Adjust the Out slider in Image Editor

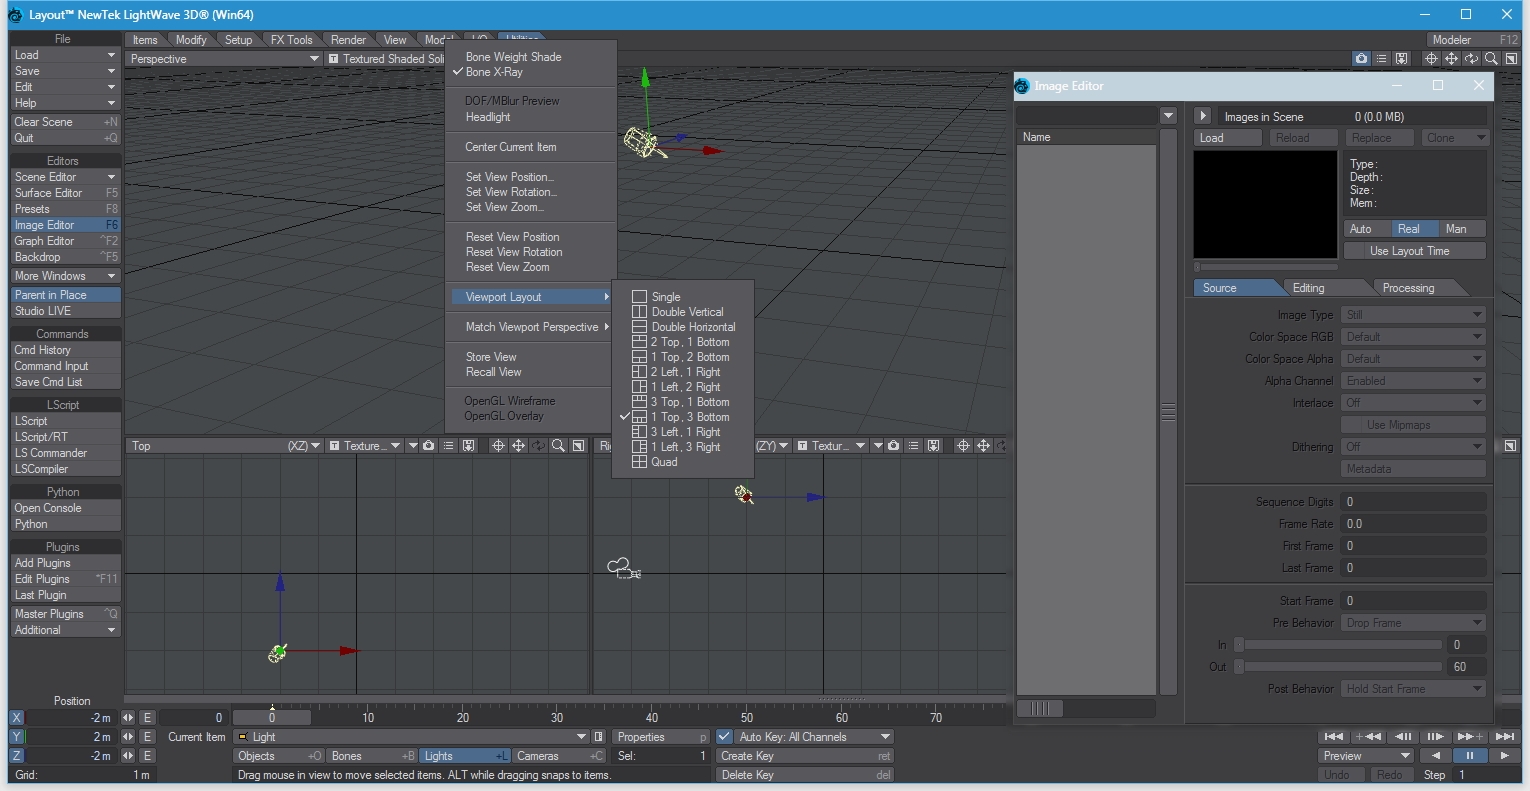coord(1339,667)
